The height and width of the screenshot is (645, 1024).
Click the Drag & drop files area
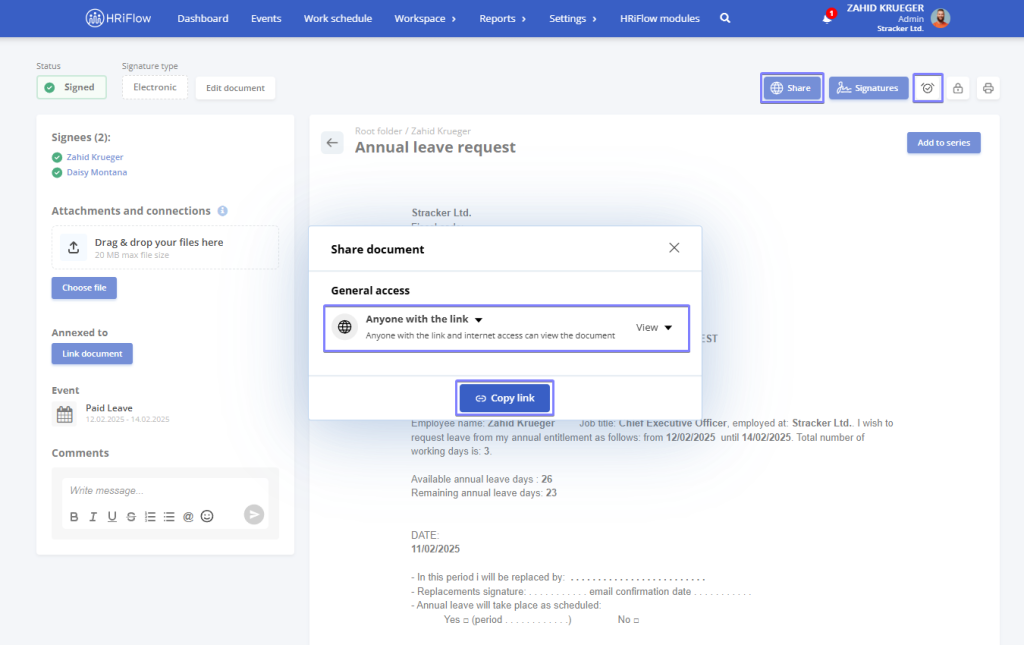[x=165, y=247]
